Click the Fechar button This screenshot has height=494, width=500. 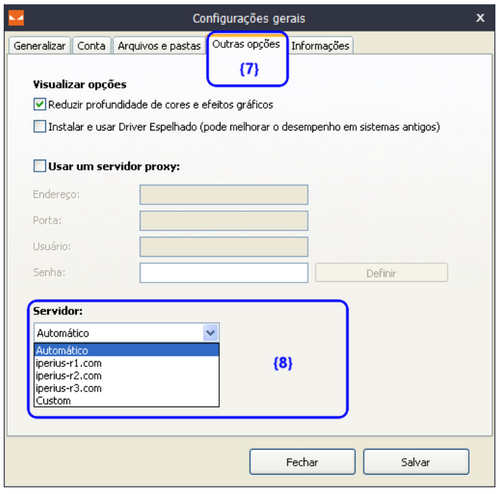tap(302, 462)
